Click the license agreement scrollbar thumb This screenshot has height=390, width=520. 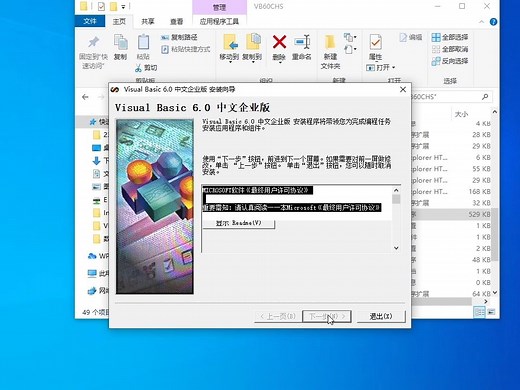(x=396, y=199)
